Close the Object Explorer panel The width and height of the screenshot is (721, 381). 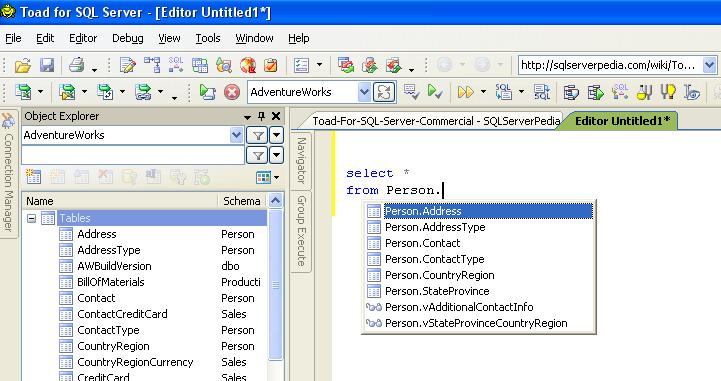pos(276,116)
